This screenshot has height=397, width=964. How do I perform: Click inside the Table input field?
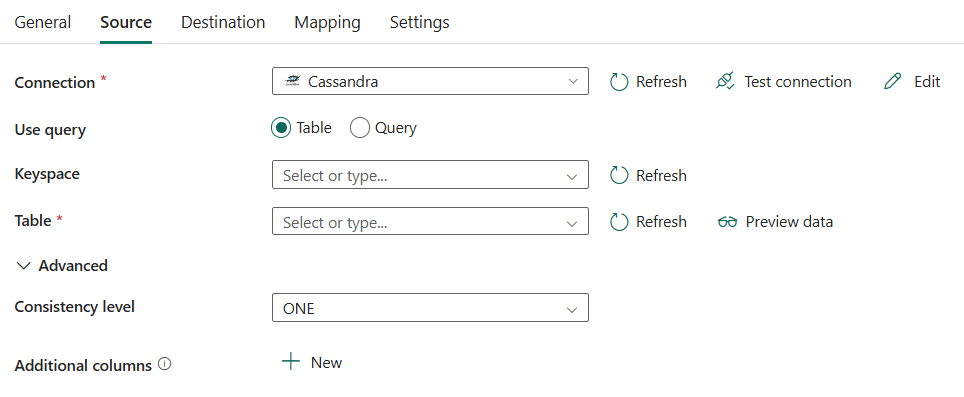point(430,221)
